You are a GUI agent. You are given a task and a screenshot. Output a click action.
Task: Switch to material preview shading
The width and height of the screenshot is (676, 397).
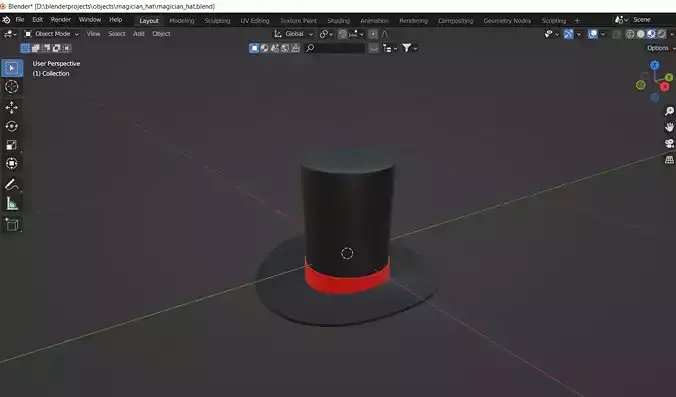651,34
